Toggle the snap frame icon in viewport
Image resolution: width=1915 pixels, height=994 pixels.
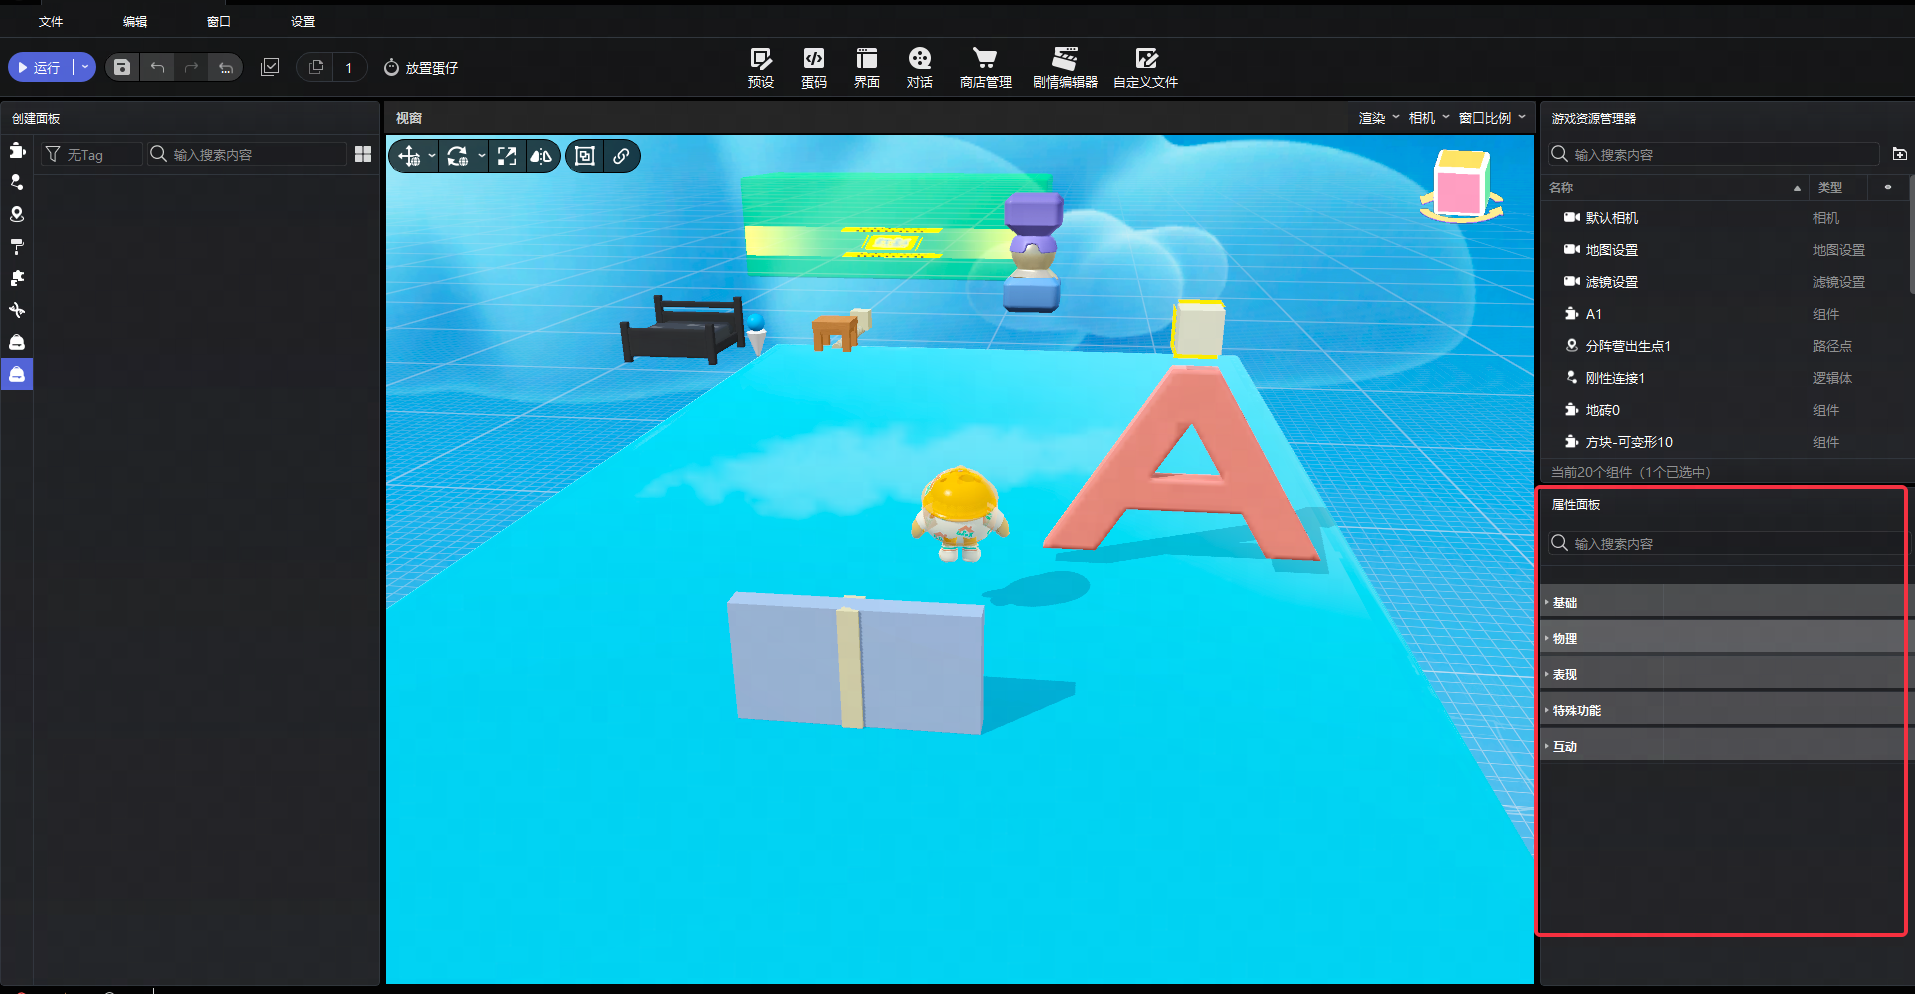point(585,156)
